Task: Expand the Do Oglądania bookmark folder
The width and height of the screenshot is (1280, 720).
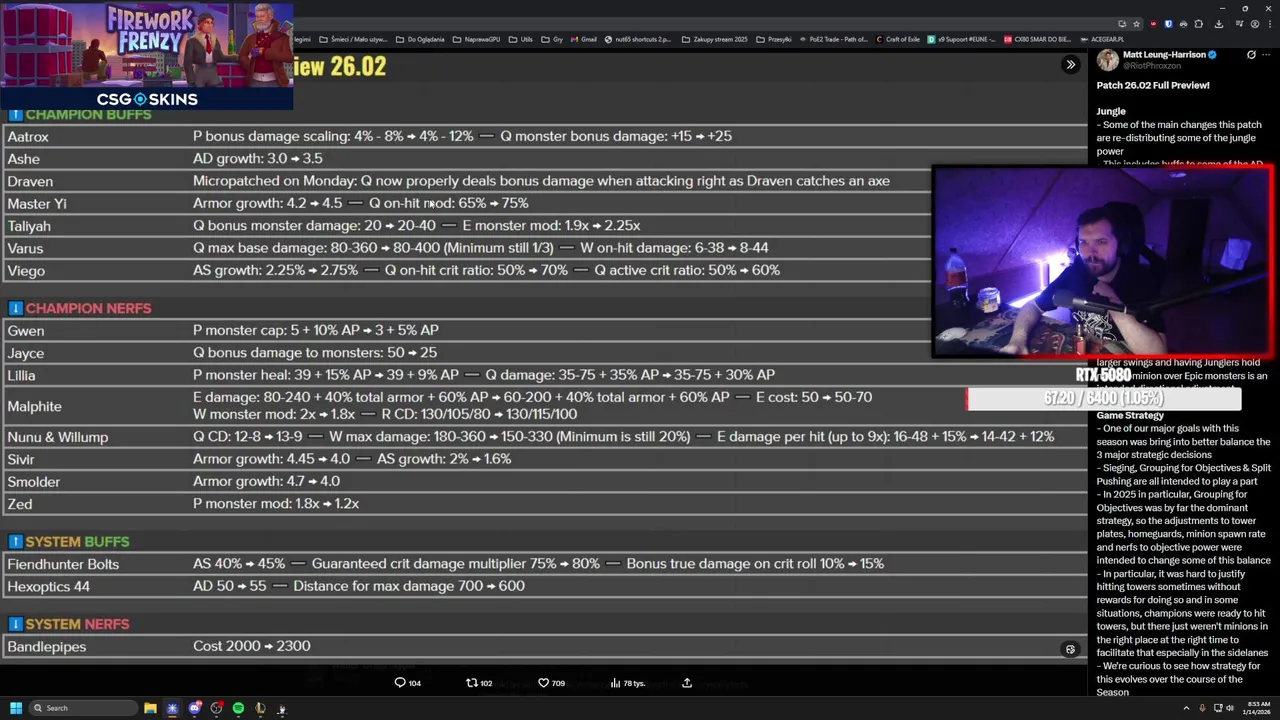Action: (x=420, y=40)
